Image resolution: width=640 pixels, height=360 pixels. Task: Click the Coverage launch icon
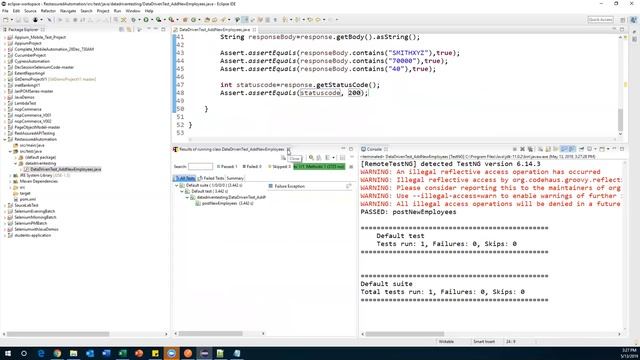(x=159, y=20)
